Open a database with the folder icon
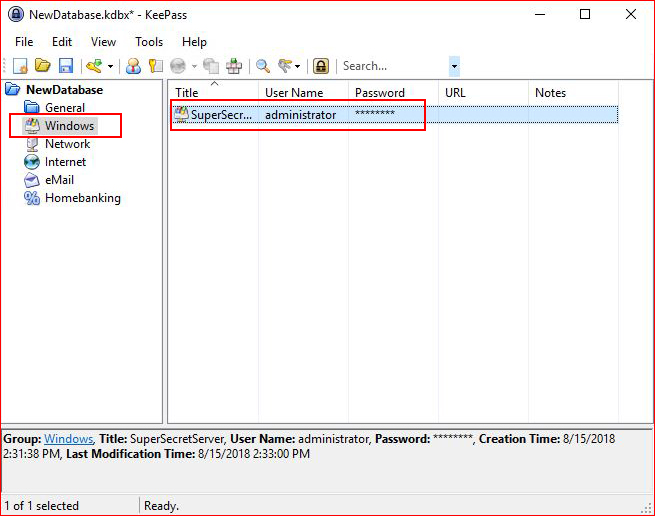 (x=43, y=66)
